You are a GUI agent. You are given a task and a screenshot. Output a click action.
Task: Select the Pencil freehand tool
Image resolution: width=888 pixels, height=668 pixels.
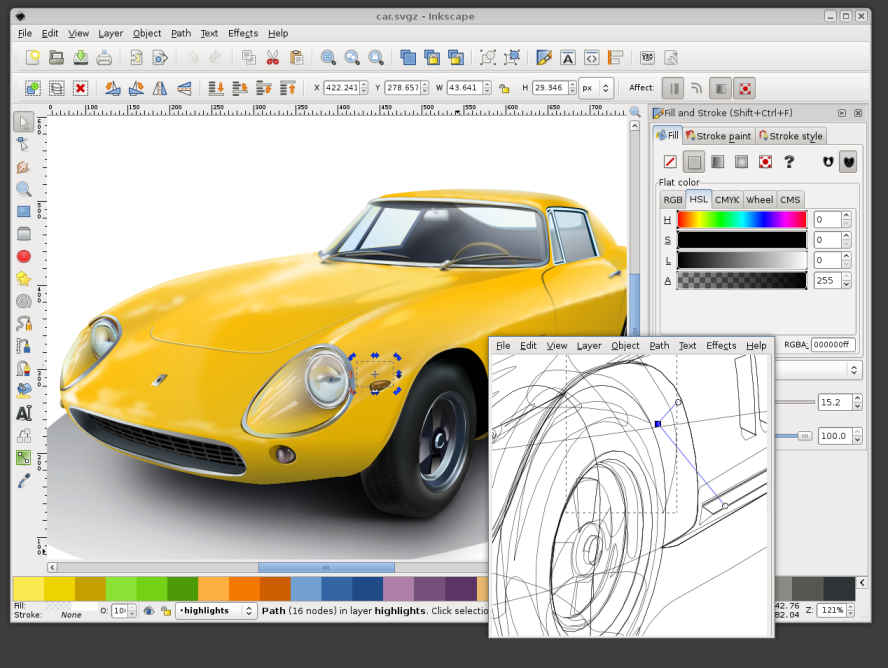(23, 324)
